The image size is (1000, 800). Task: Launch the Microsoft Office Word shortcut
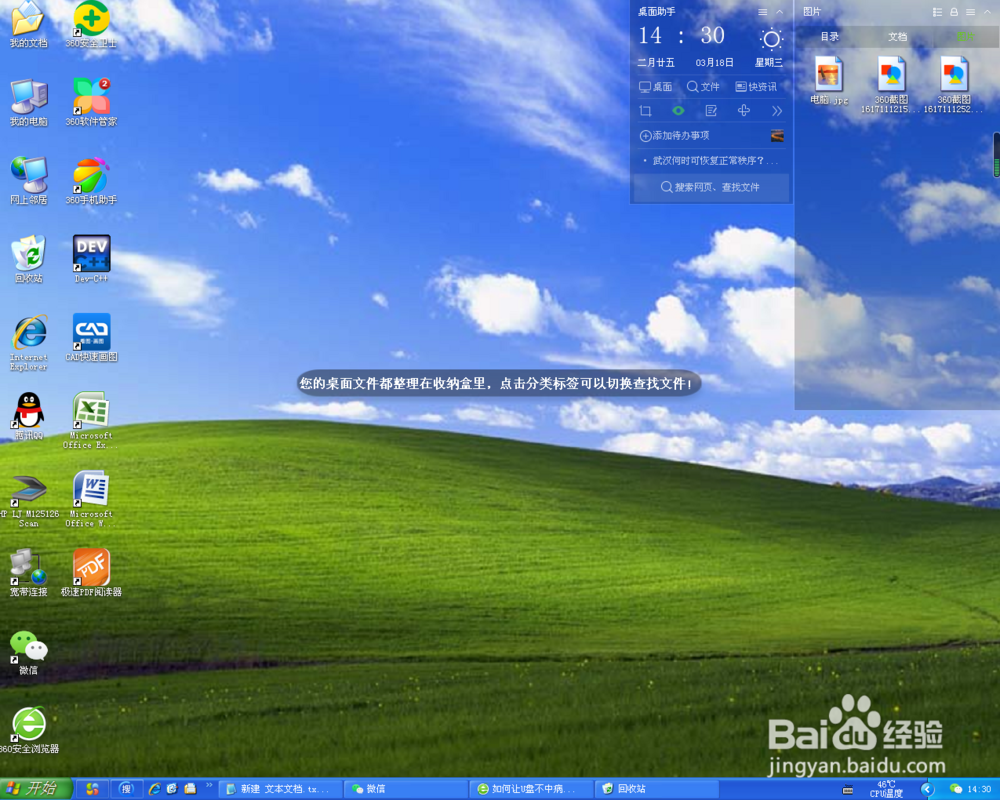pos(91,499)
